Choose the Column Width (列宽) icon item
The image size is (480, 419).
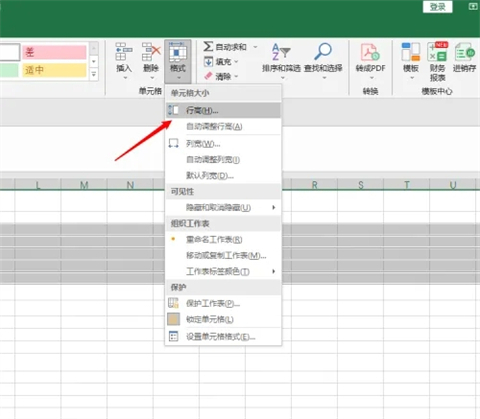[174, 144]
